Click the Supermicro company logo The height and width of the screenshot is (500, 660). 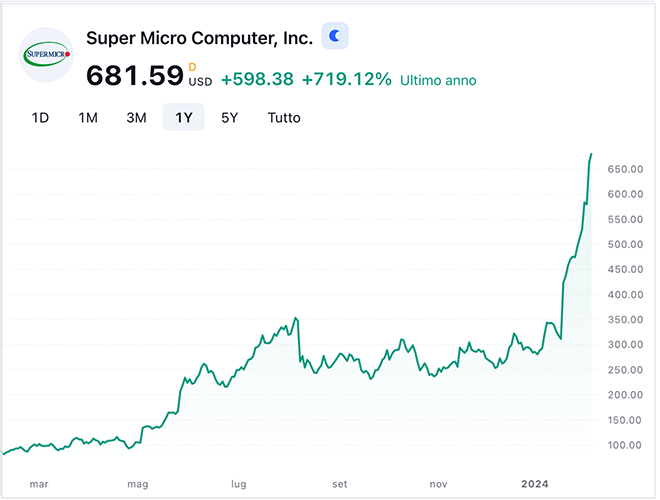tap(46, 54)
